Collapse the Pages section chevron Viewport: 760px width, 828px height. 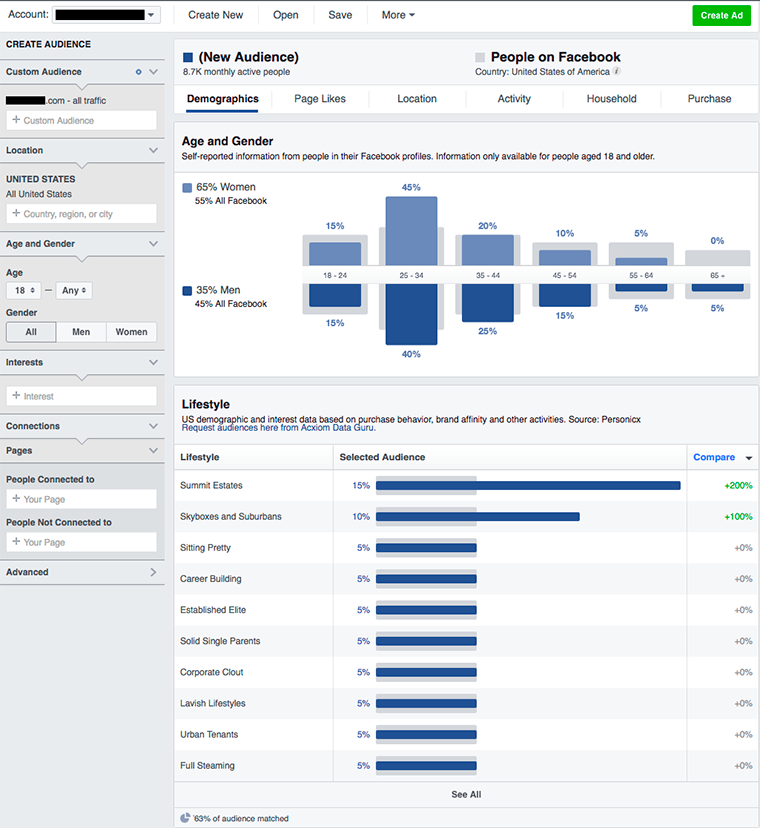tap(154, 451)
